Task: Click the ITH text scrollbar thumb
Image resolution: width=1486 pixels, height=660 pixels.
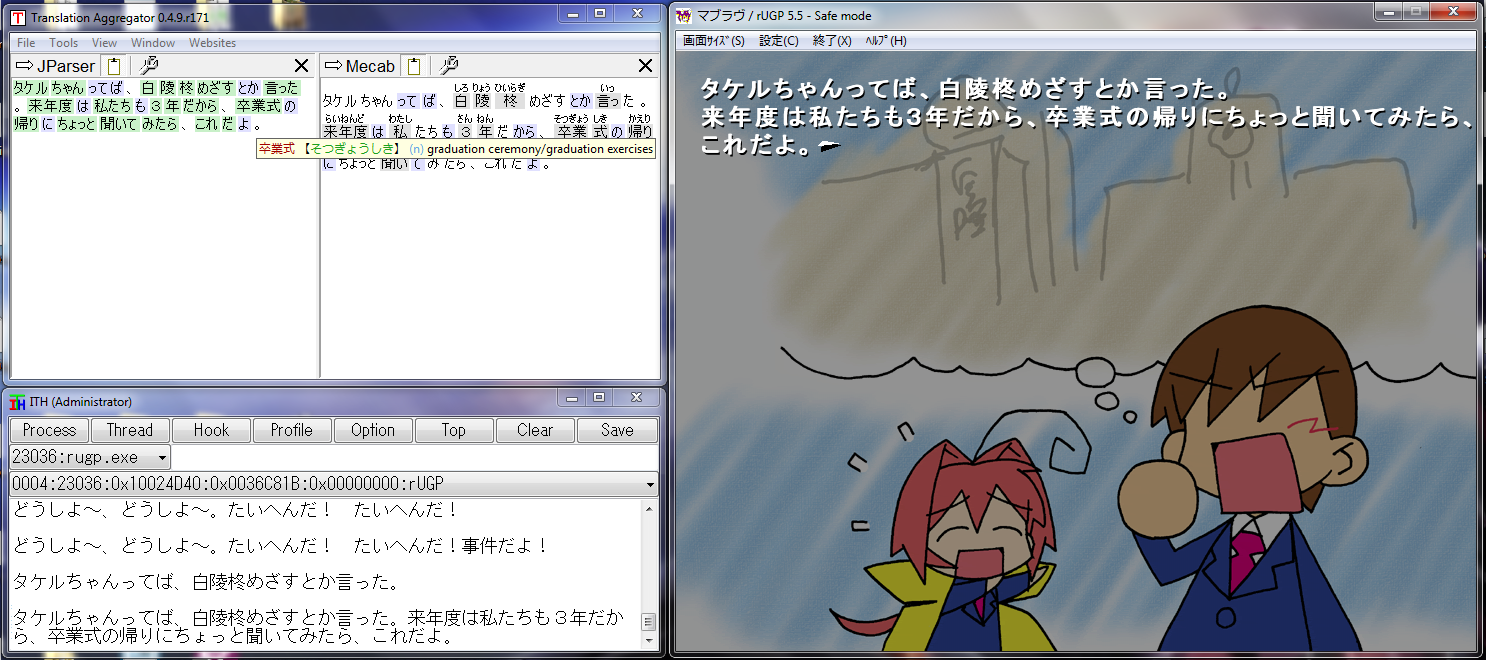Action: (x=648, y=621)
